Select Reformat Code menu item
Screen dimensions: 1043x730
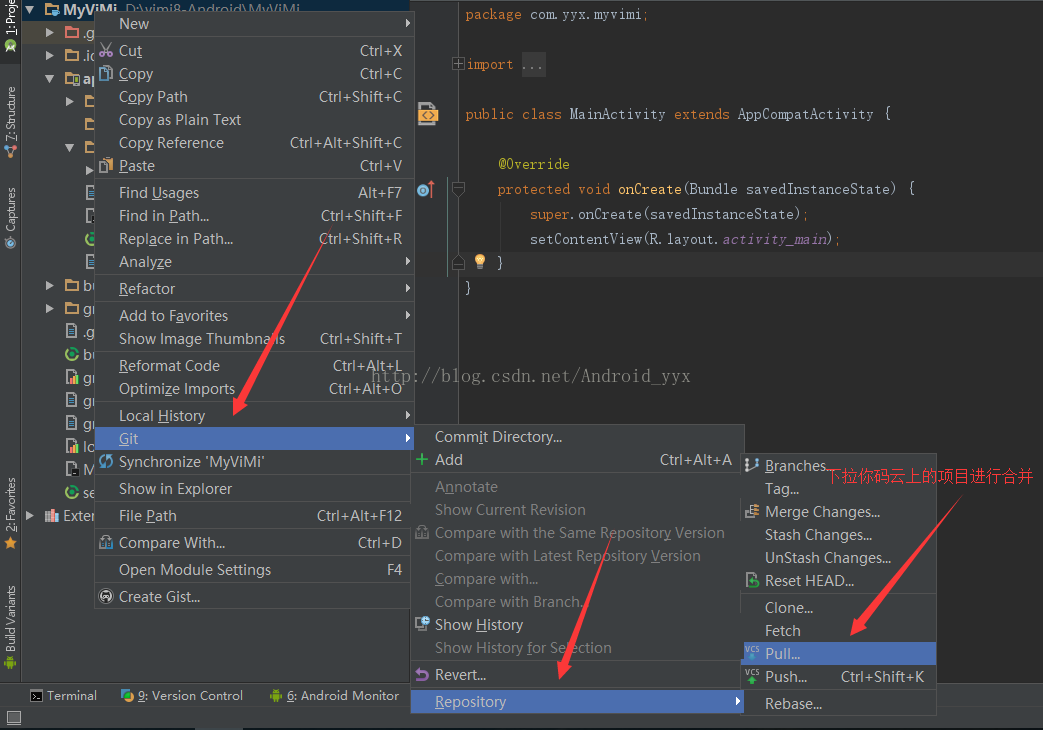pos(254,365)
